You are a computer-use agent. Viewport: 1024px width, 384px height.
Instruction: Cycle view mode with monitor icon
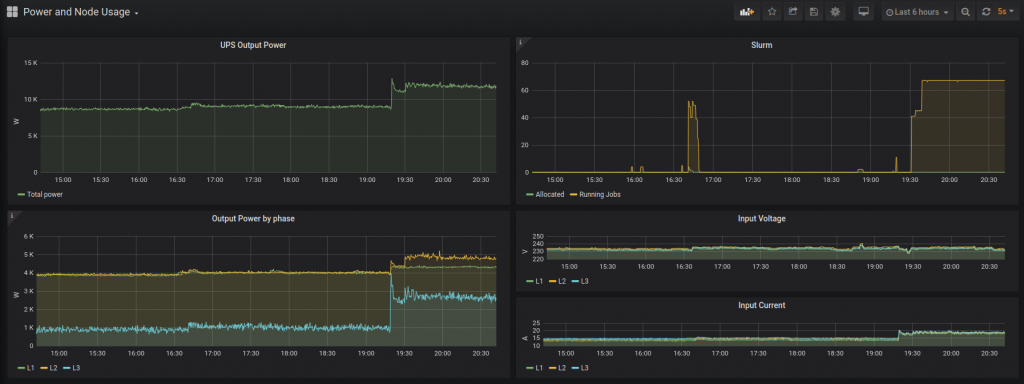[863, 12]
